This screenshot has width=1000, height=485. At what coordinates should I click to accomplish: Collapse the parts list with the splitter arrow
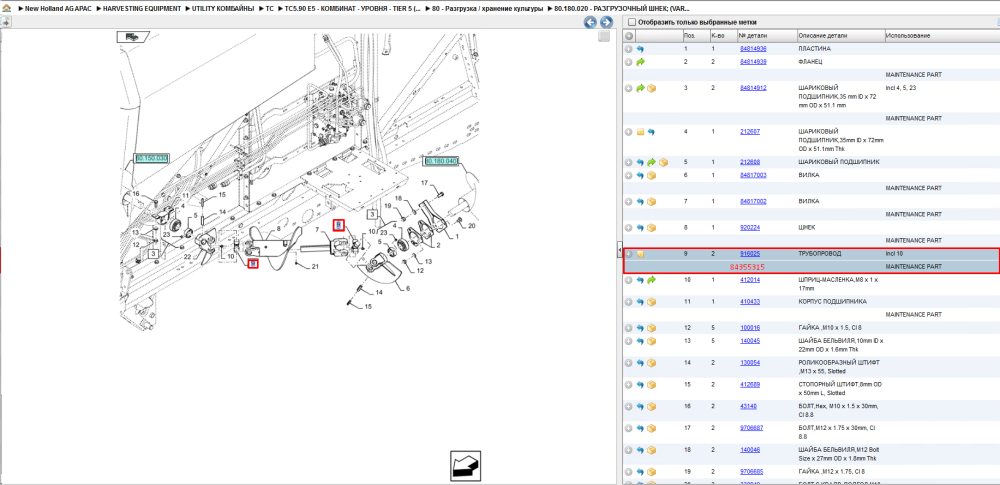[x=619, y=249]
